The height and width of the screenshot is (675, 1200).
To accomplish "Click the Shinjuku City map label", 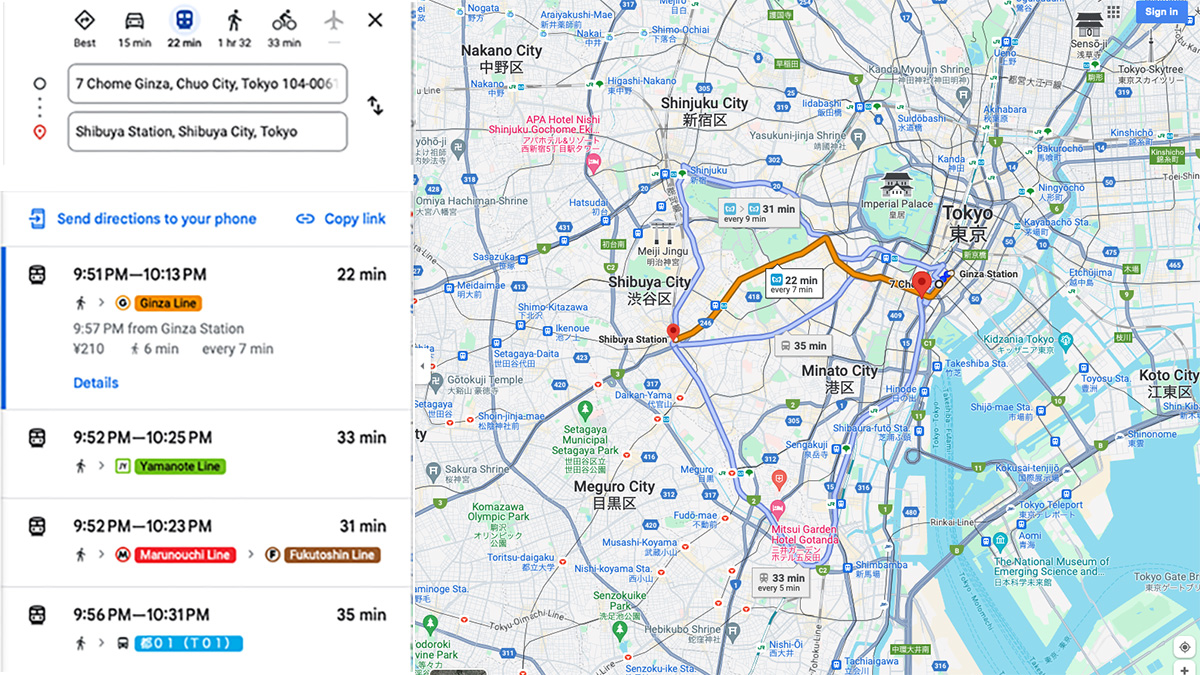I will pyautogui.click(x=705, y=111).
